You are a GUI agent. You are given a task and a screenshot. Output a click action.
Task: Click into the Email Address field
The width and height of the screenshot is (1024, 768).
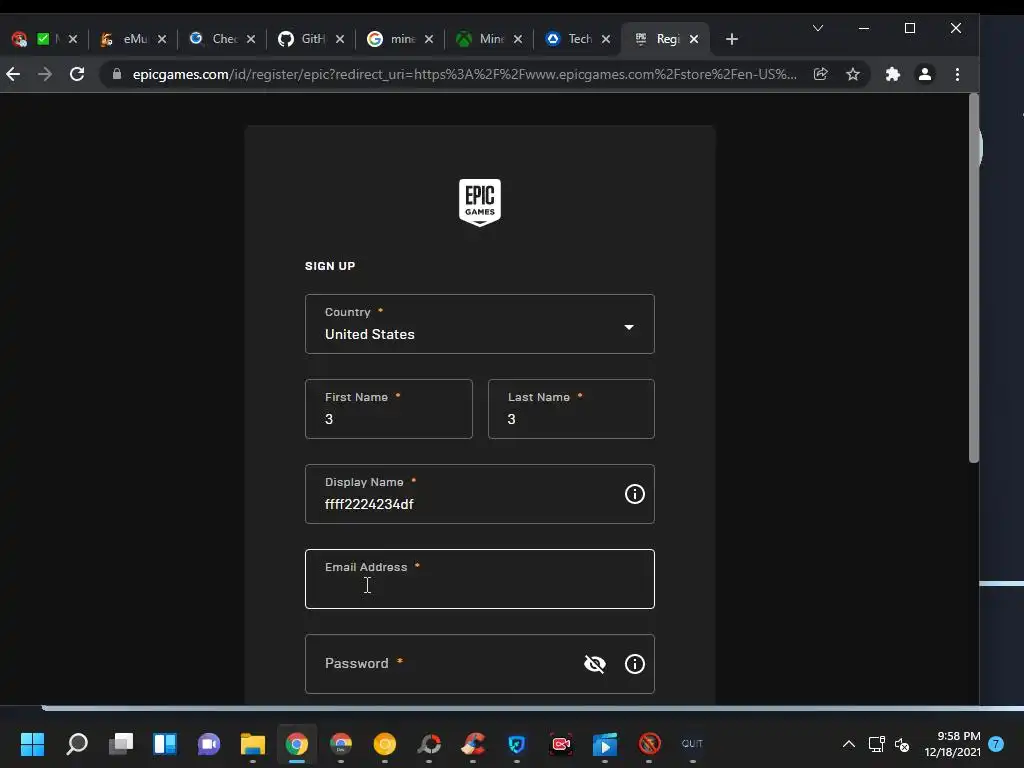click(479, 579)
